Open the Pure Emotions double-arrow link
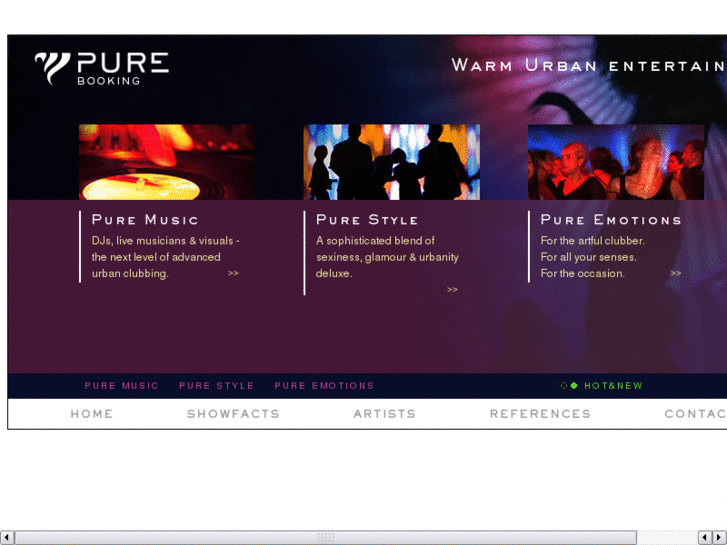Image resolution: width=727 pixels, height=545 pixels. click(676, 273)
